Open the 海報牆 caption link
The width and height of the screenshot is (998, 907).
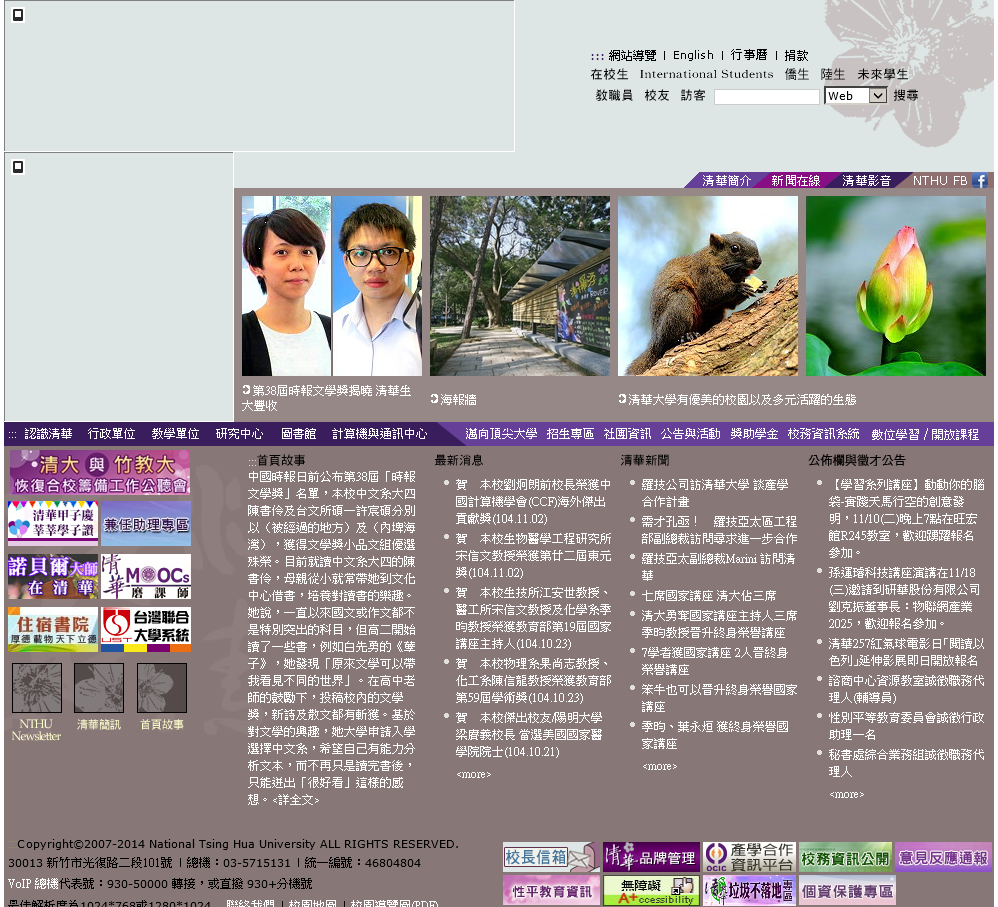tap(458, 400)
